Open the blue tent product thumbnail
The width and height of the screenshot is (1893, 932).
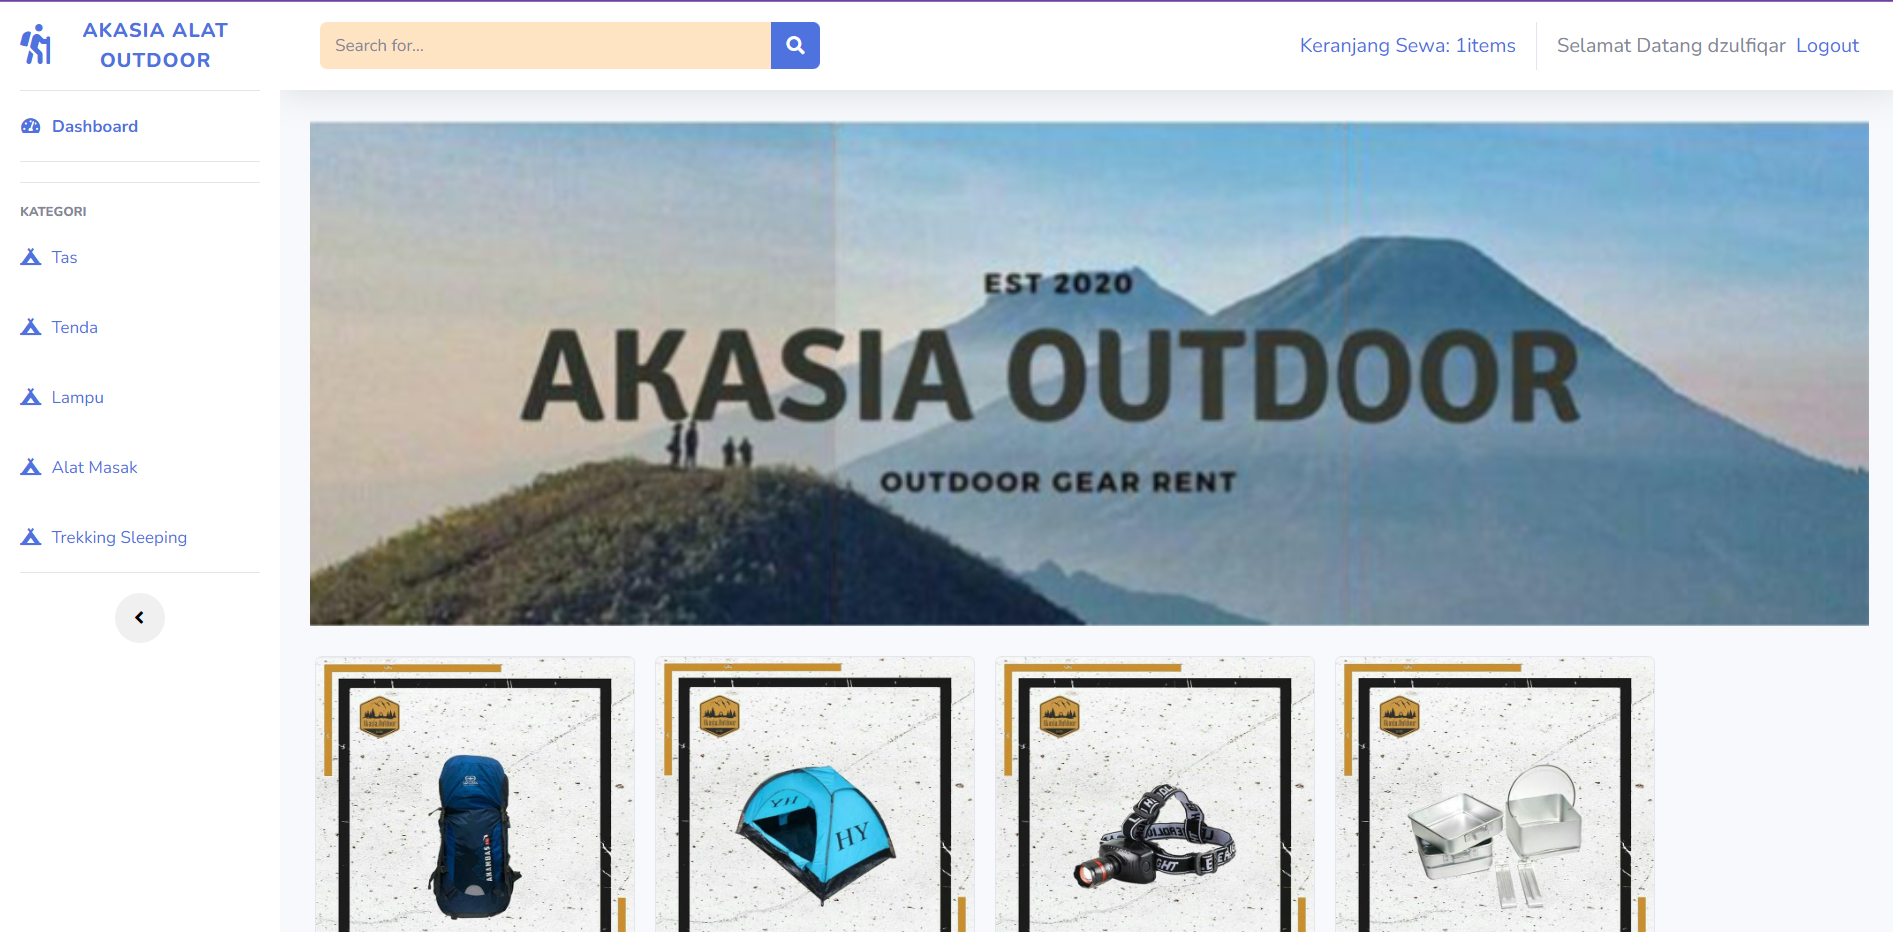[x=815, y=794]
